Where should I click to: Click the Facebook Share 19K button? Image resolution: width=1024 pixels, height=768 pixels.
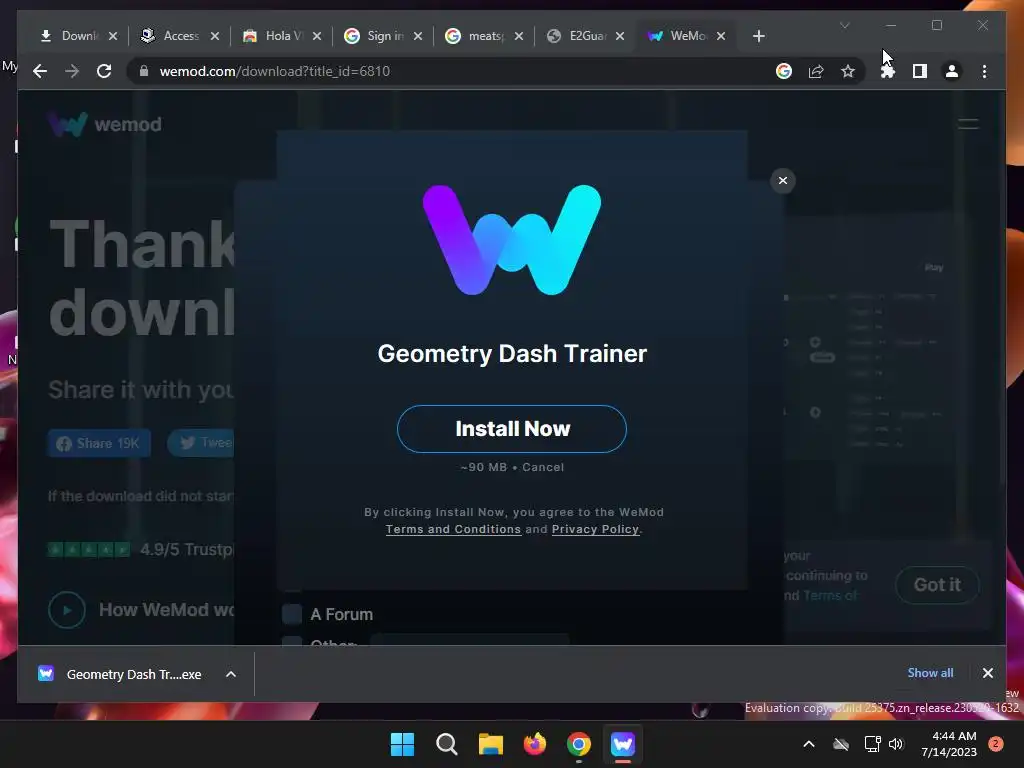[99, 443]
